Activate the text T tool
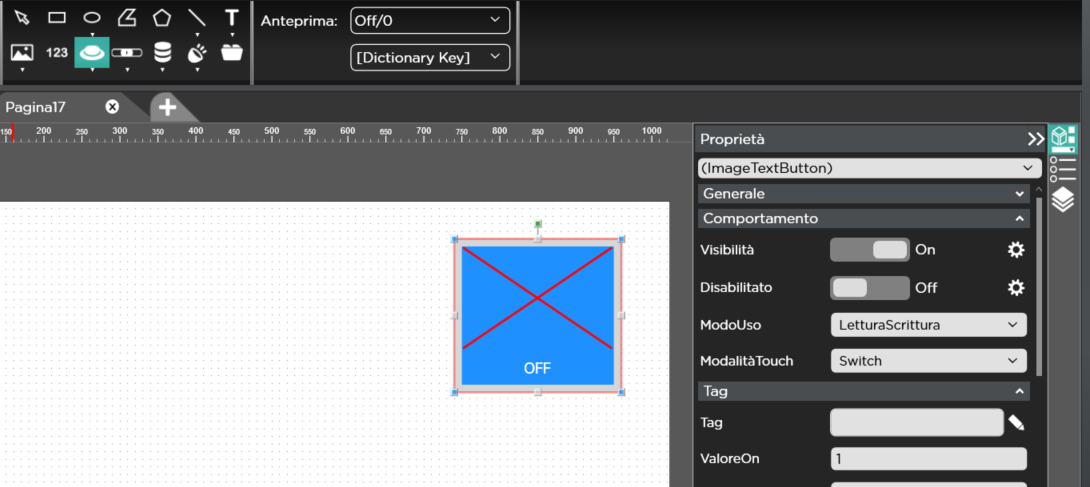Screen dimensions: 1090x487 point(232,17)
